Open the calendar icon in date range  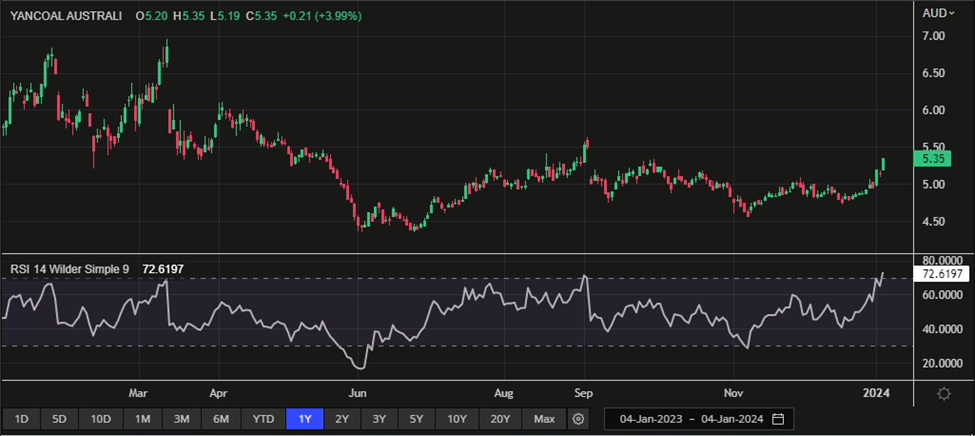tap(777, 419)
